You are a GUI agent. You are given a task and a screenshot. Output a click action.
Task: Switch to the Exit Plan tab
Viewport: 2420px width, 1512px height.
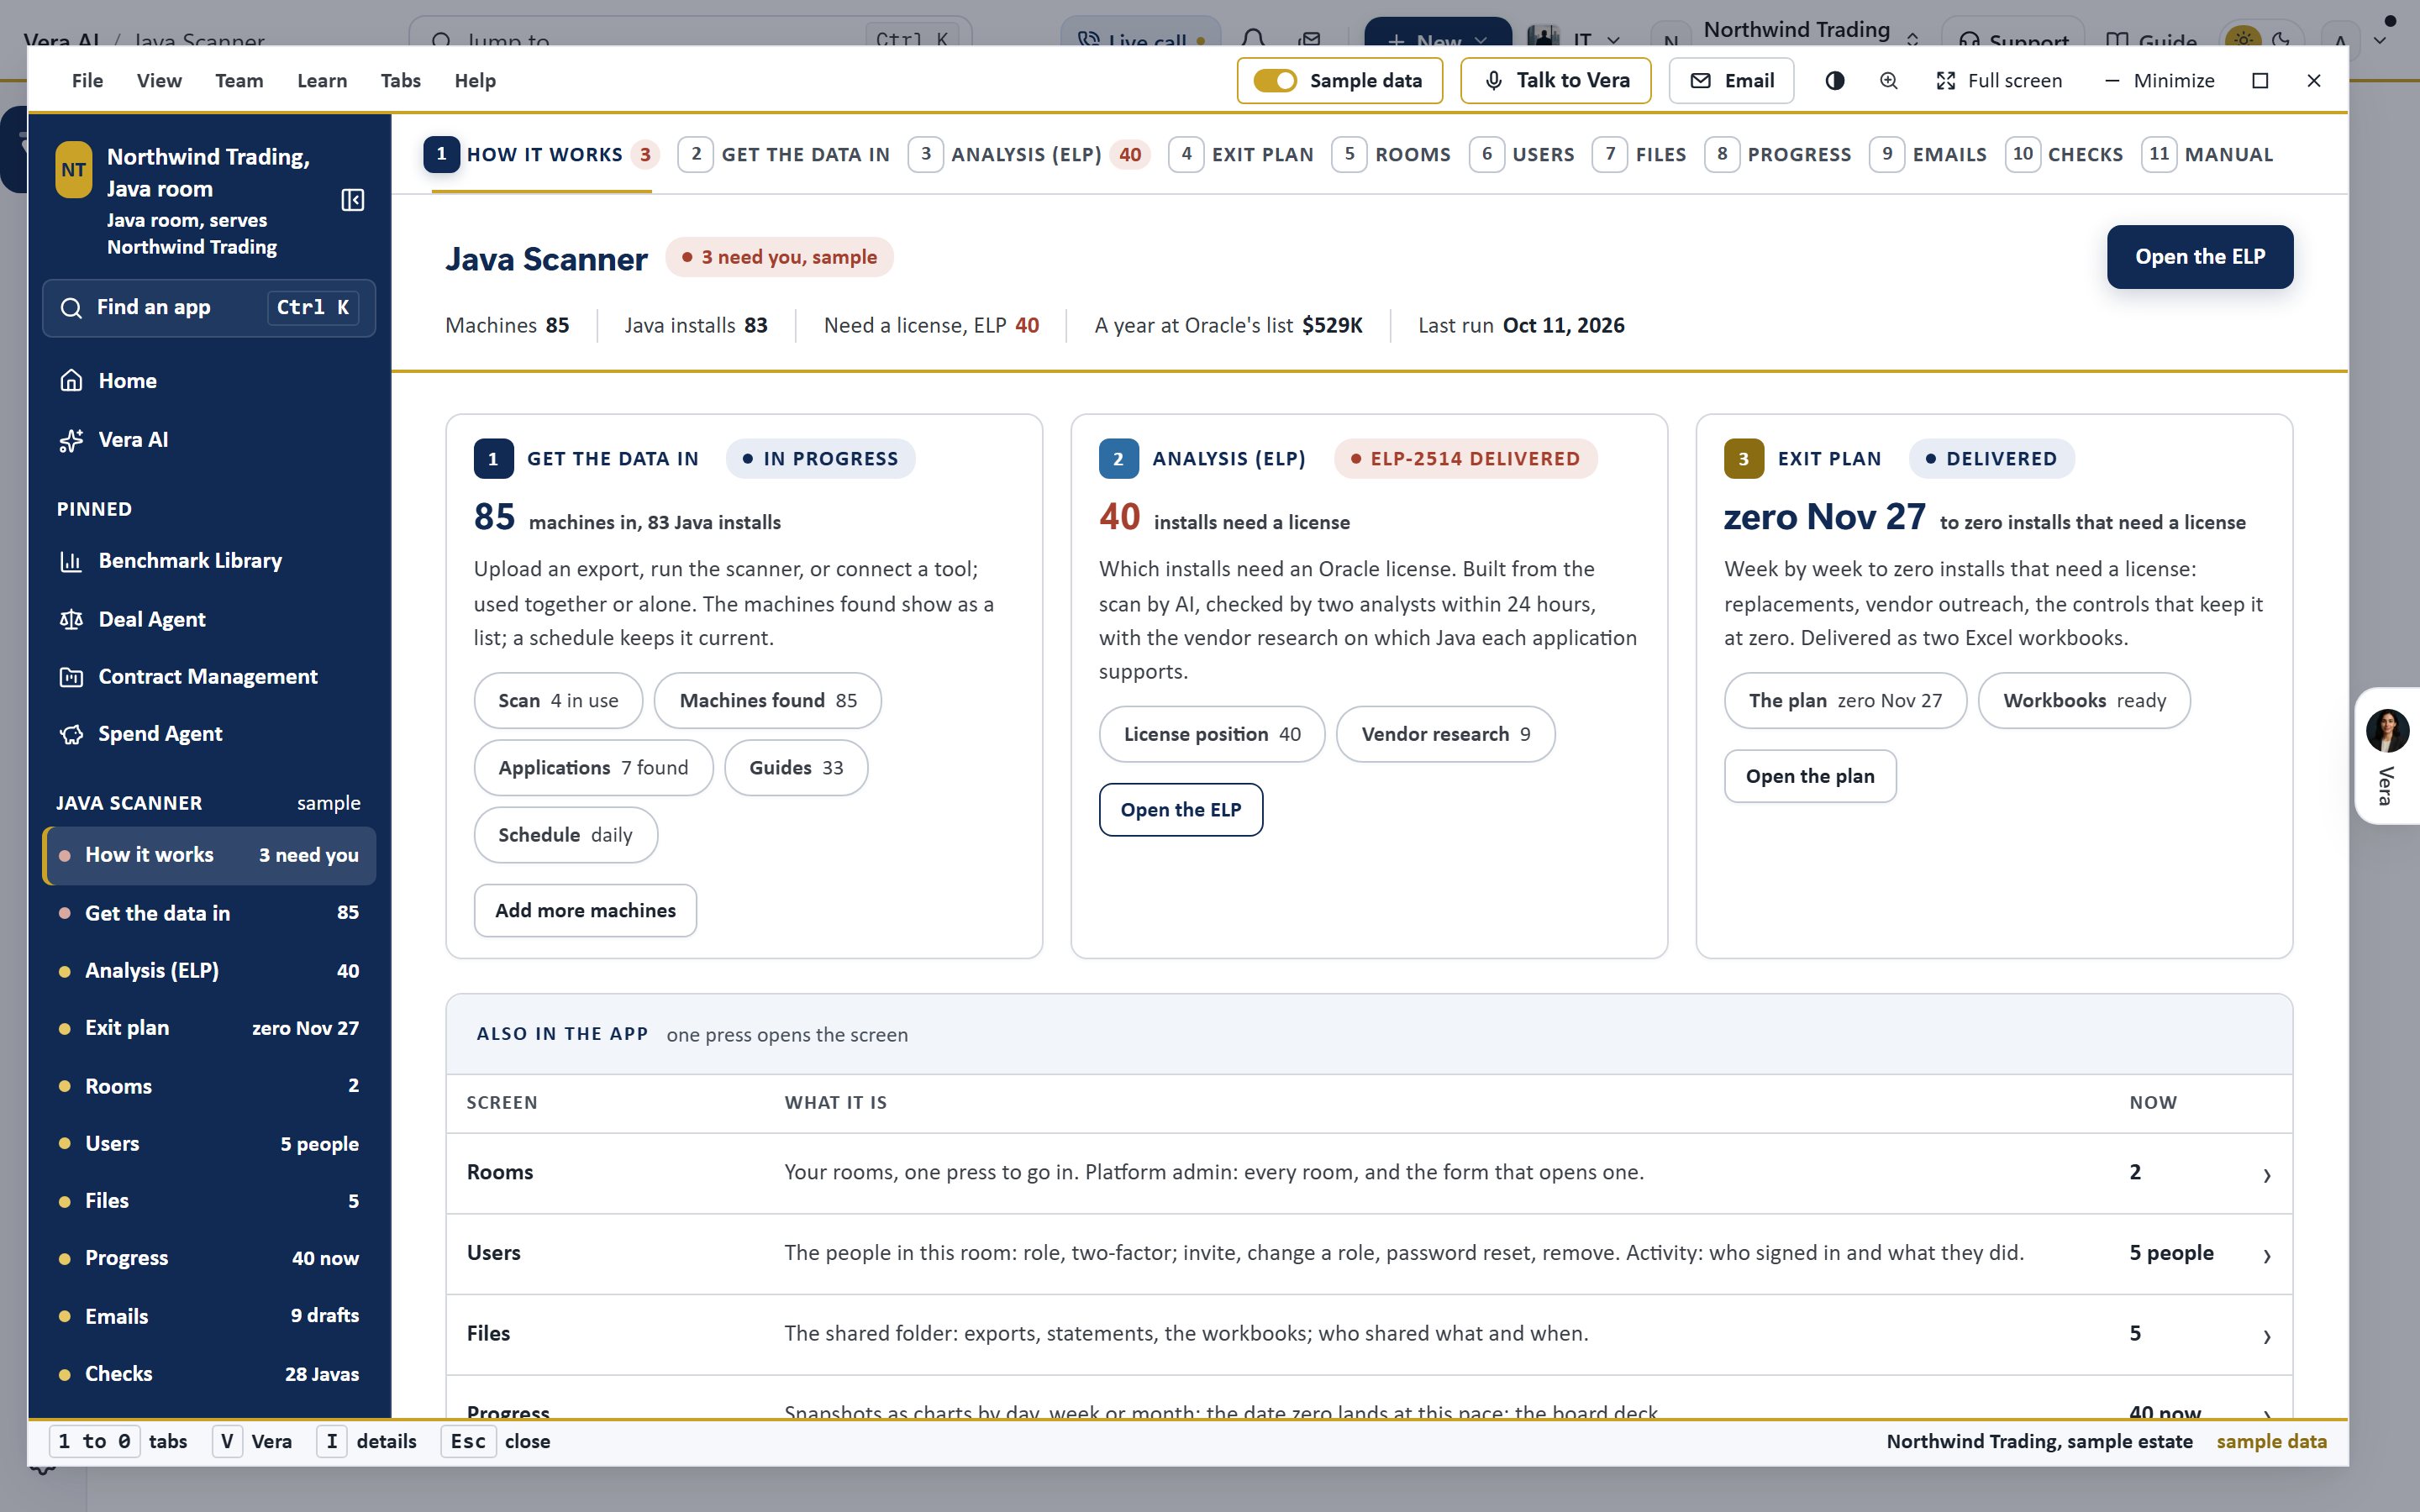coord(1241,155)
